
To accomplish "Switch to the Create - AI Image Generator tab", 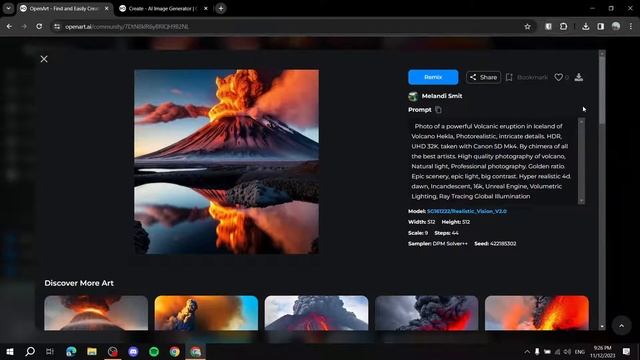I will [x=162, y=9].
